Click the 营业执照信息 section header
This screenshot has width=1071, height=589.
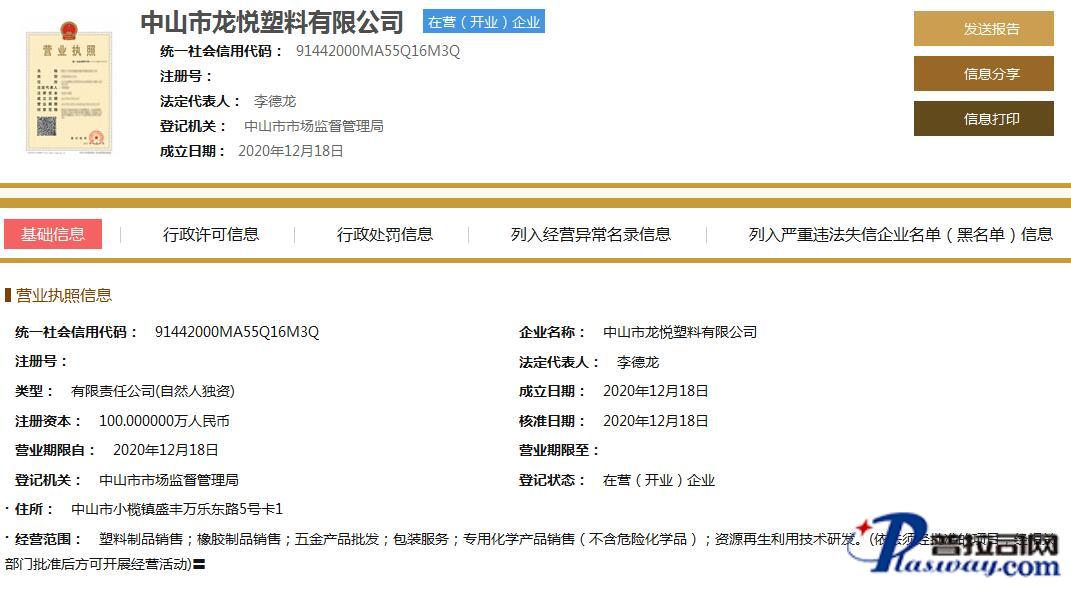coord(64,295)
